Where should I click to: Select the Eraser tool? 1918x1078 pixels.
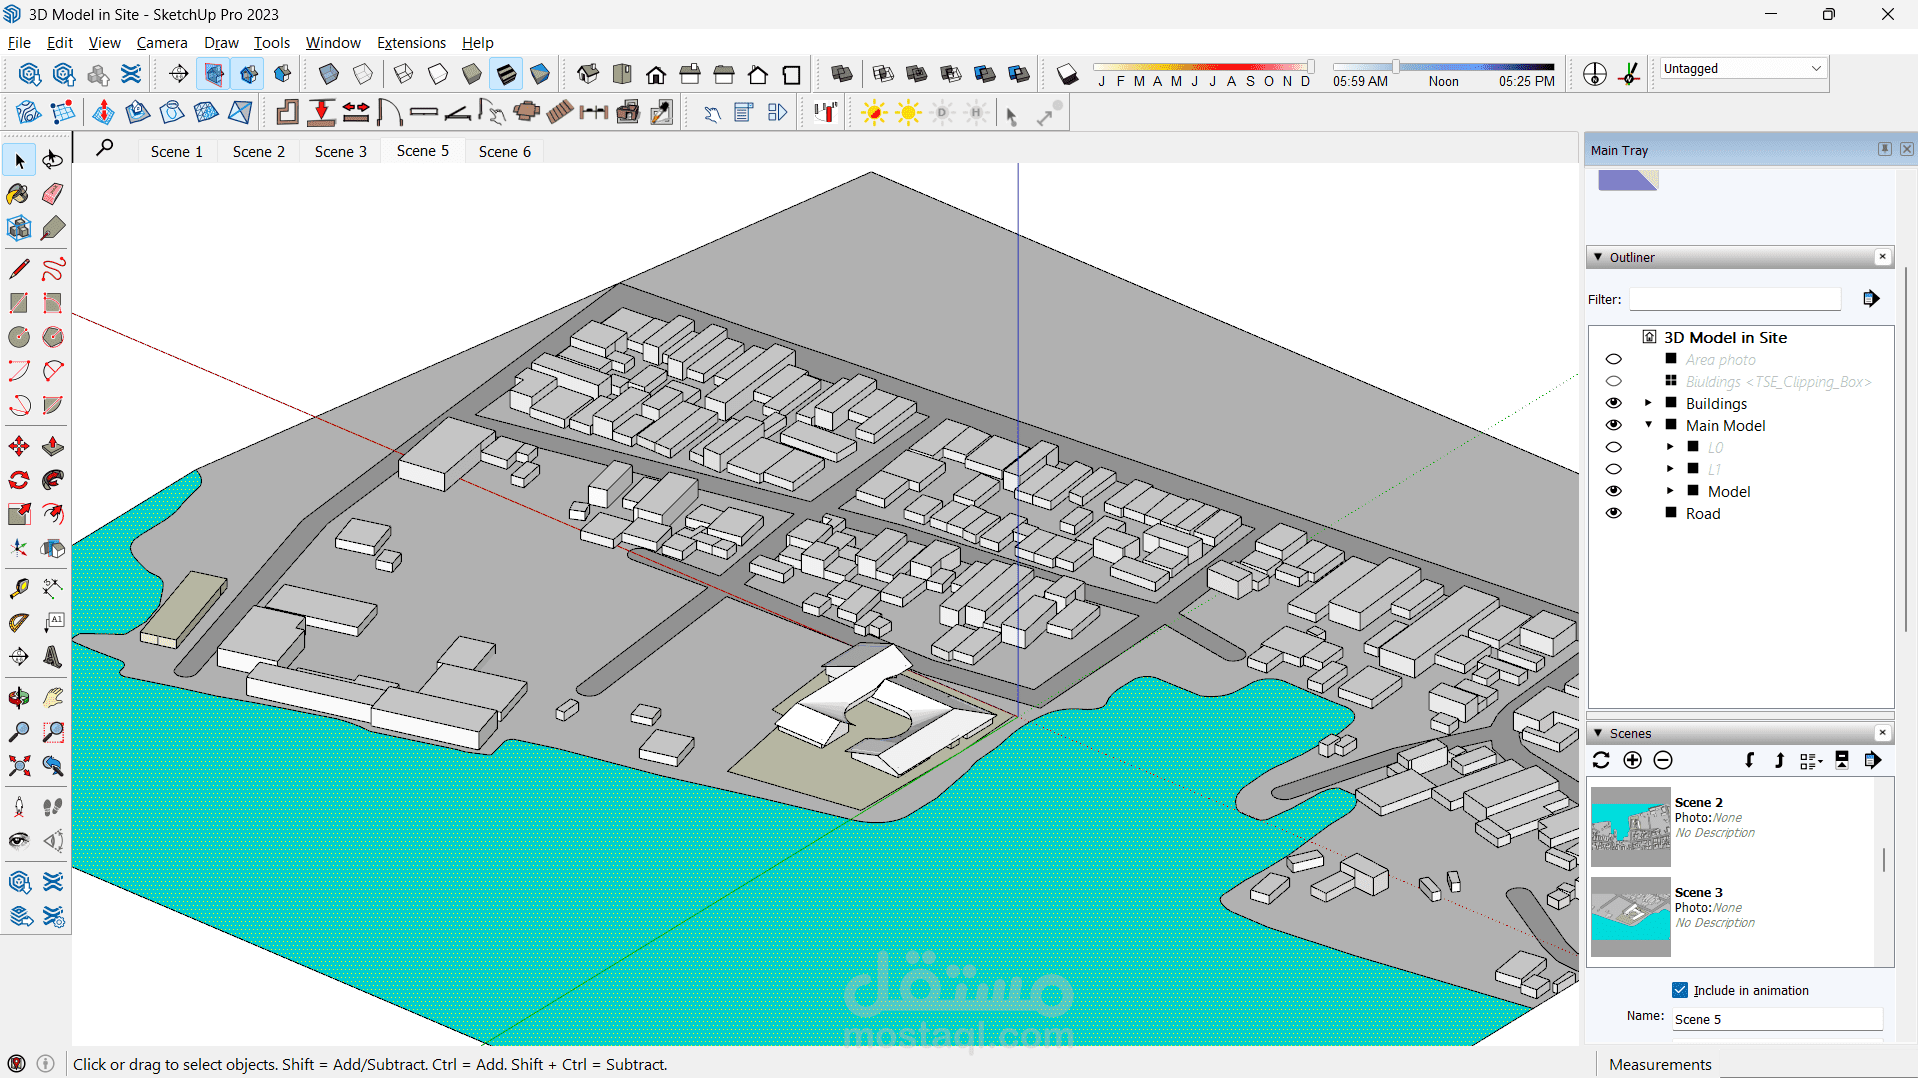pyautogui.click(x=53, y=194)
